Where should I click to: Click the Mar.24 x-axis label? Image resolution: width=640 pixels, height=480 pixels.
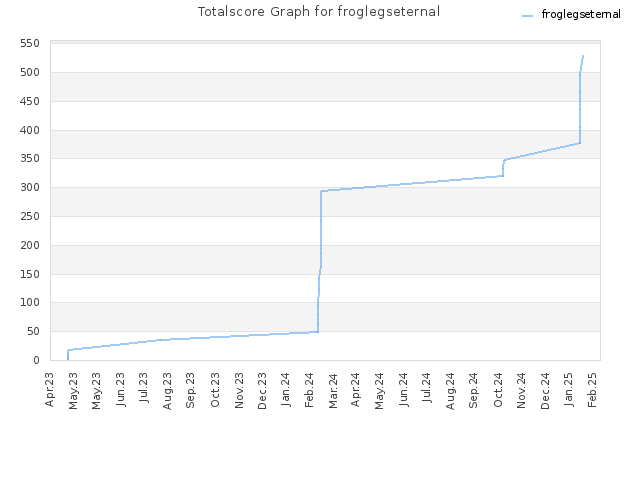[x=333, y=391]
